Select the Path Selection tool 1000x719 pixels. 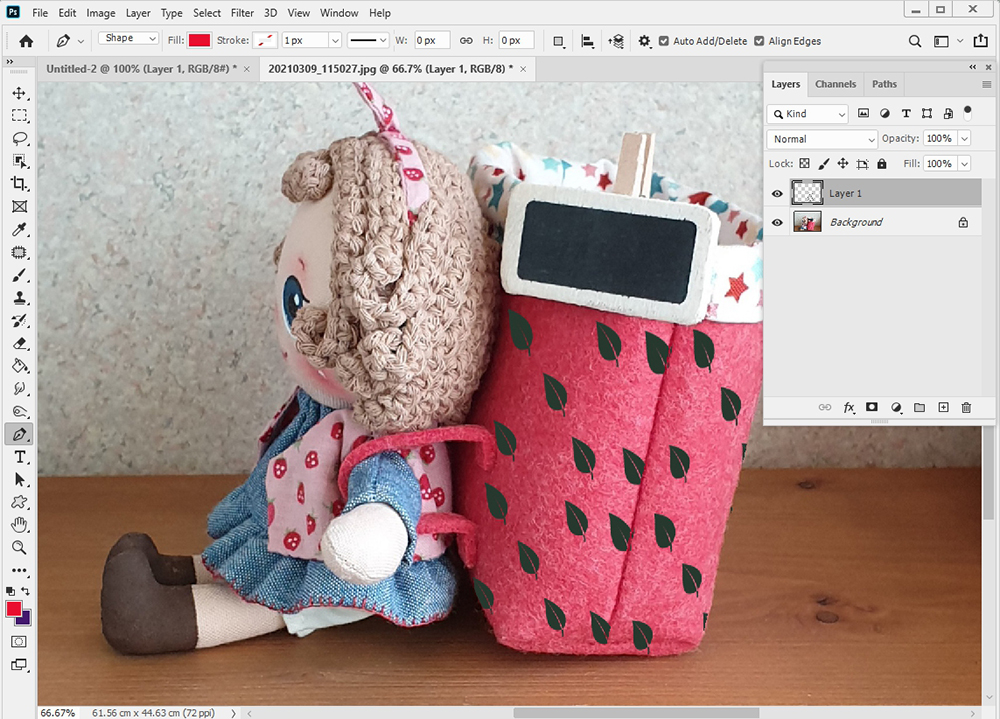pyautogui.click(x=19, y=480)
